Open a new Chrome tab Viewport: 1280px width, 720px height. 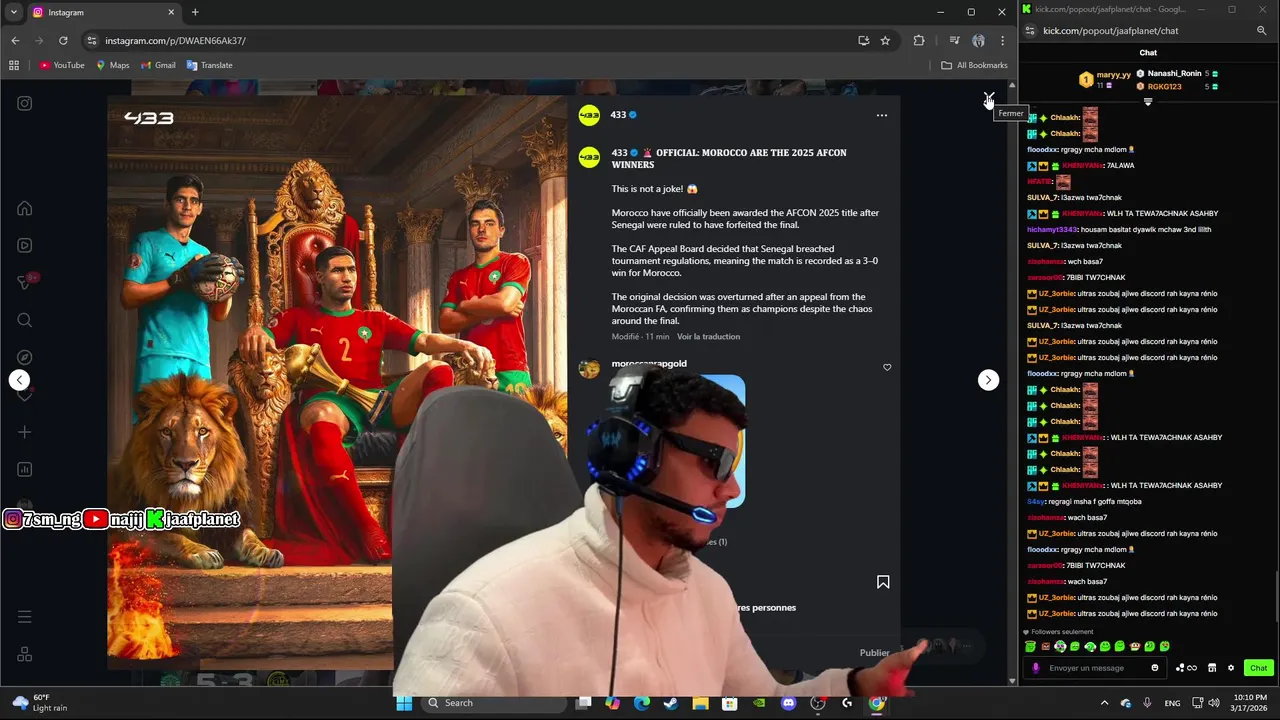click(195, 12)
